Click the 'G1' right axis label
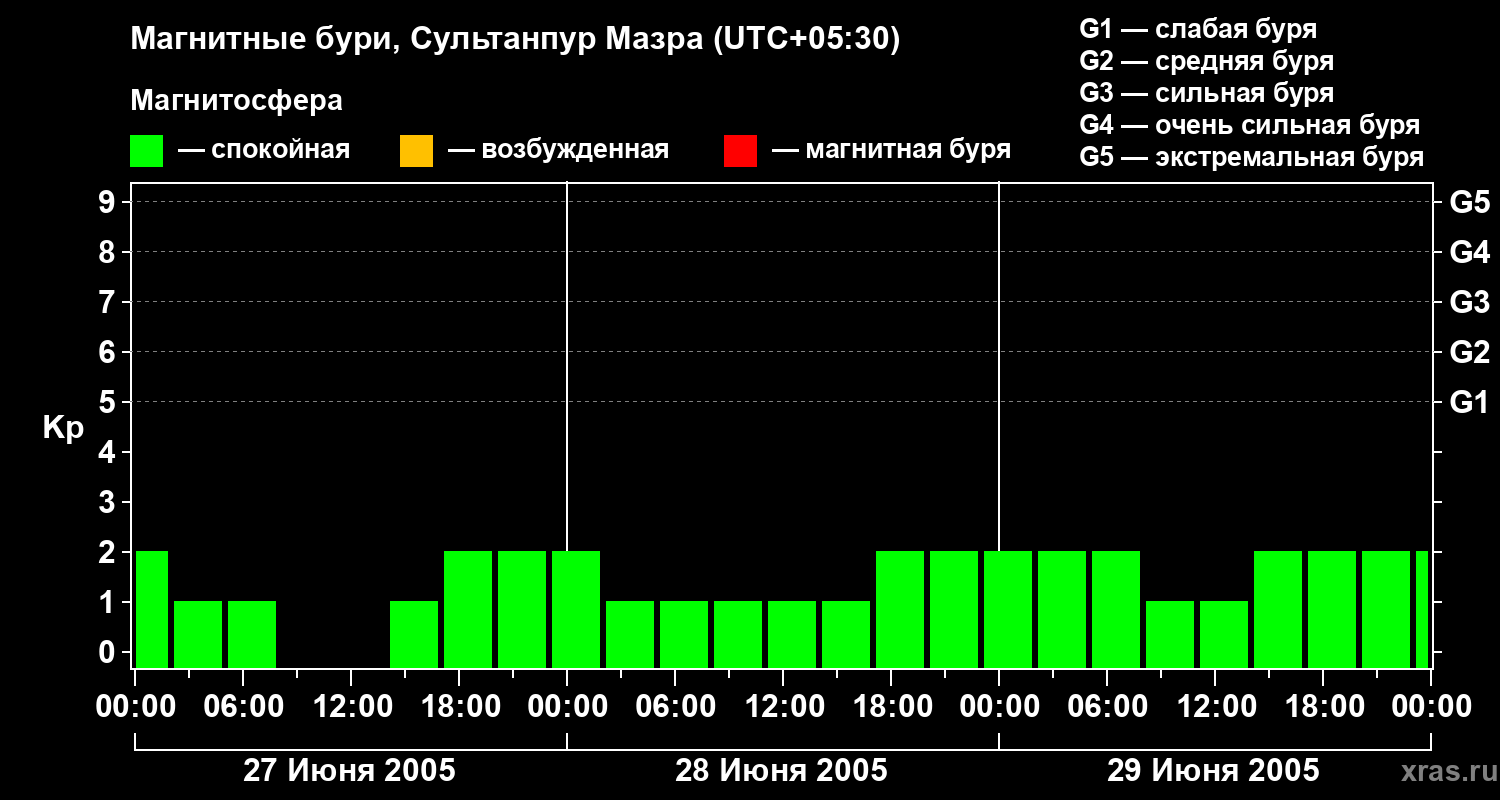This screenshot has width=1500, height=800. coord(1470,402)
